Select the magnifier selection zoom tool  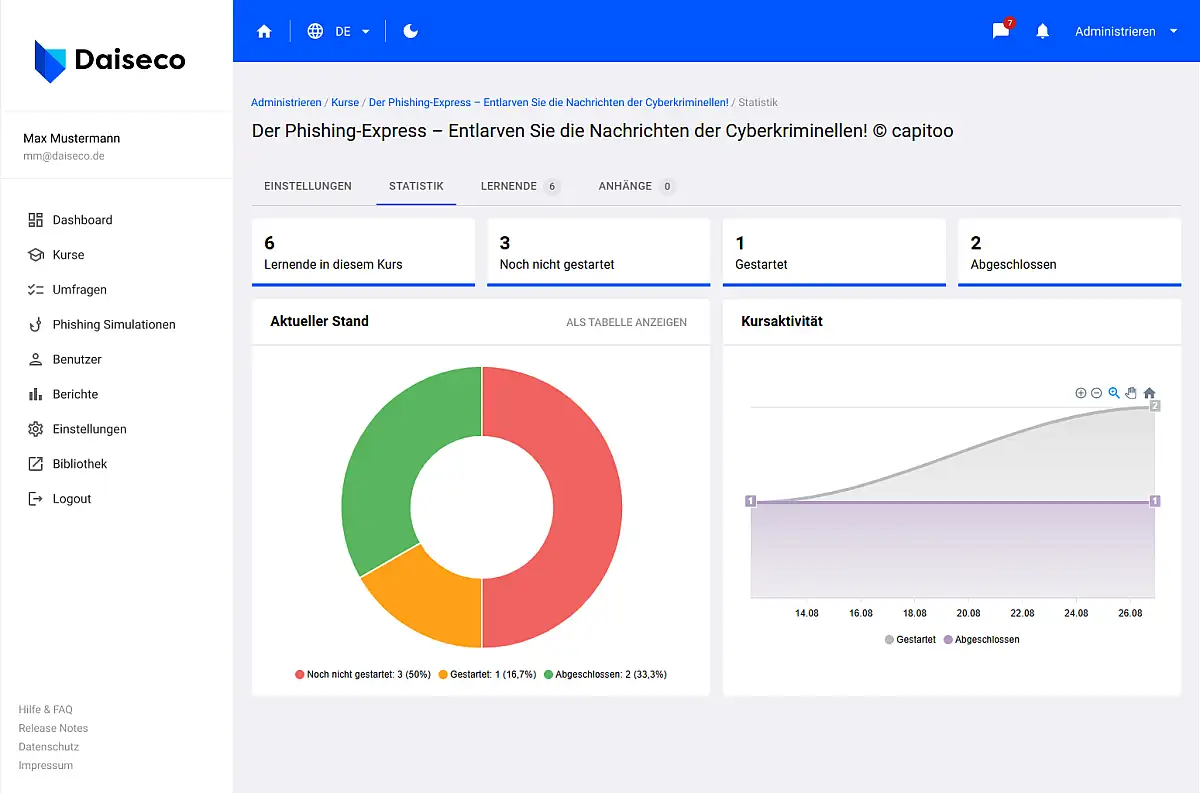(1114, 393)
